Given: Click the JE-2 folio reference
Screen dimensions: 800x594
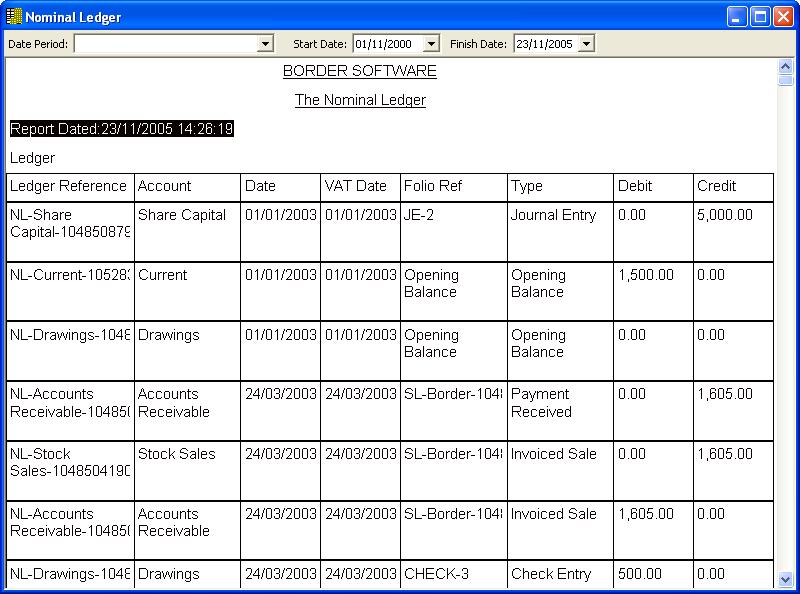Looking at the screenshot, I should point(418,215).
